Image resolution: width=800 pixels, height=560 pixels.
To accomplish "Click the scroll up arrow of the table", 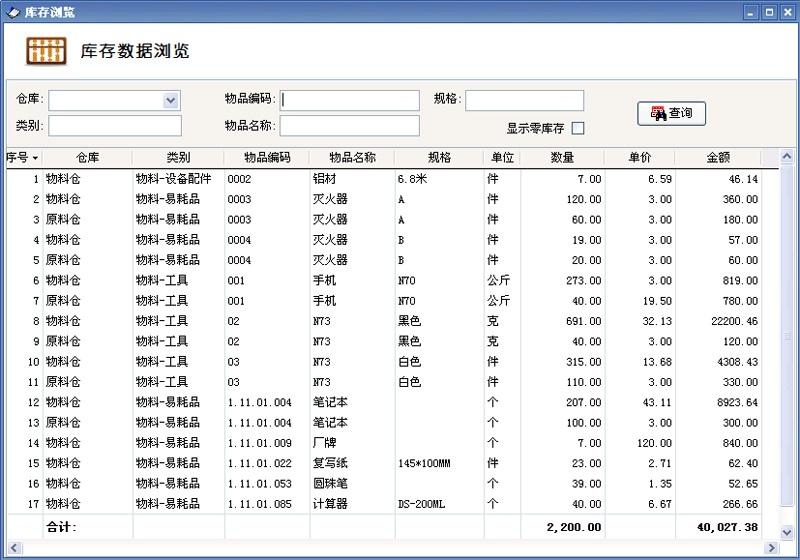I will pos(786,158).
